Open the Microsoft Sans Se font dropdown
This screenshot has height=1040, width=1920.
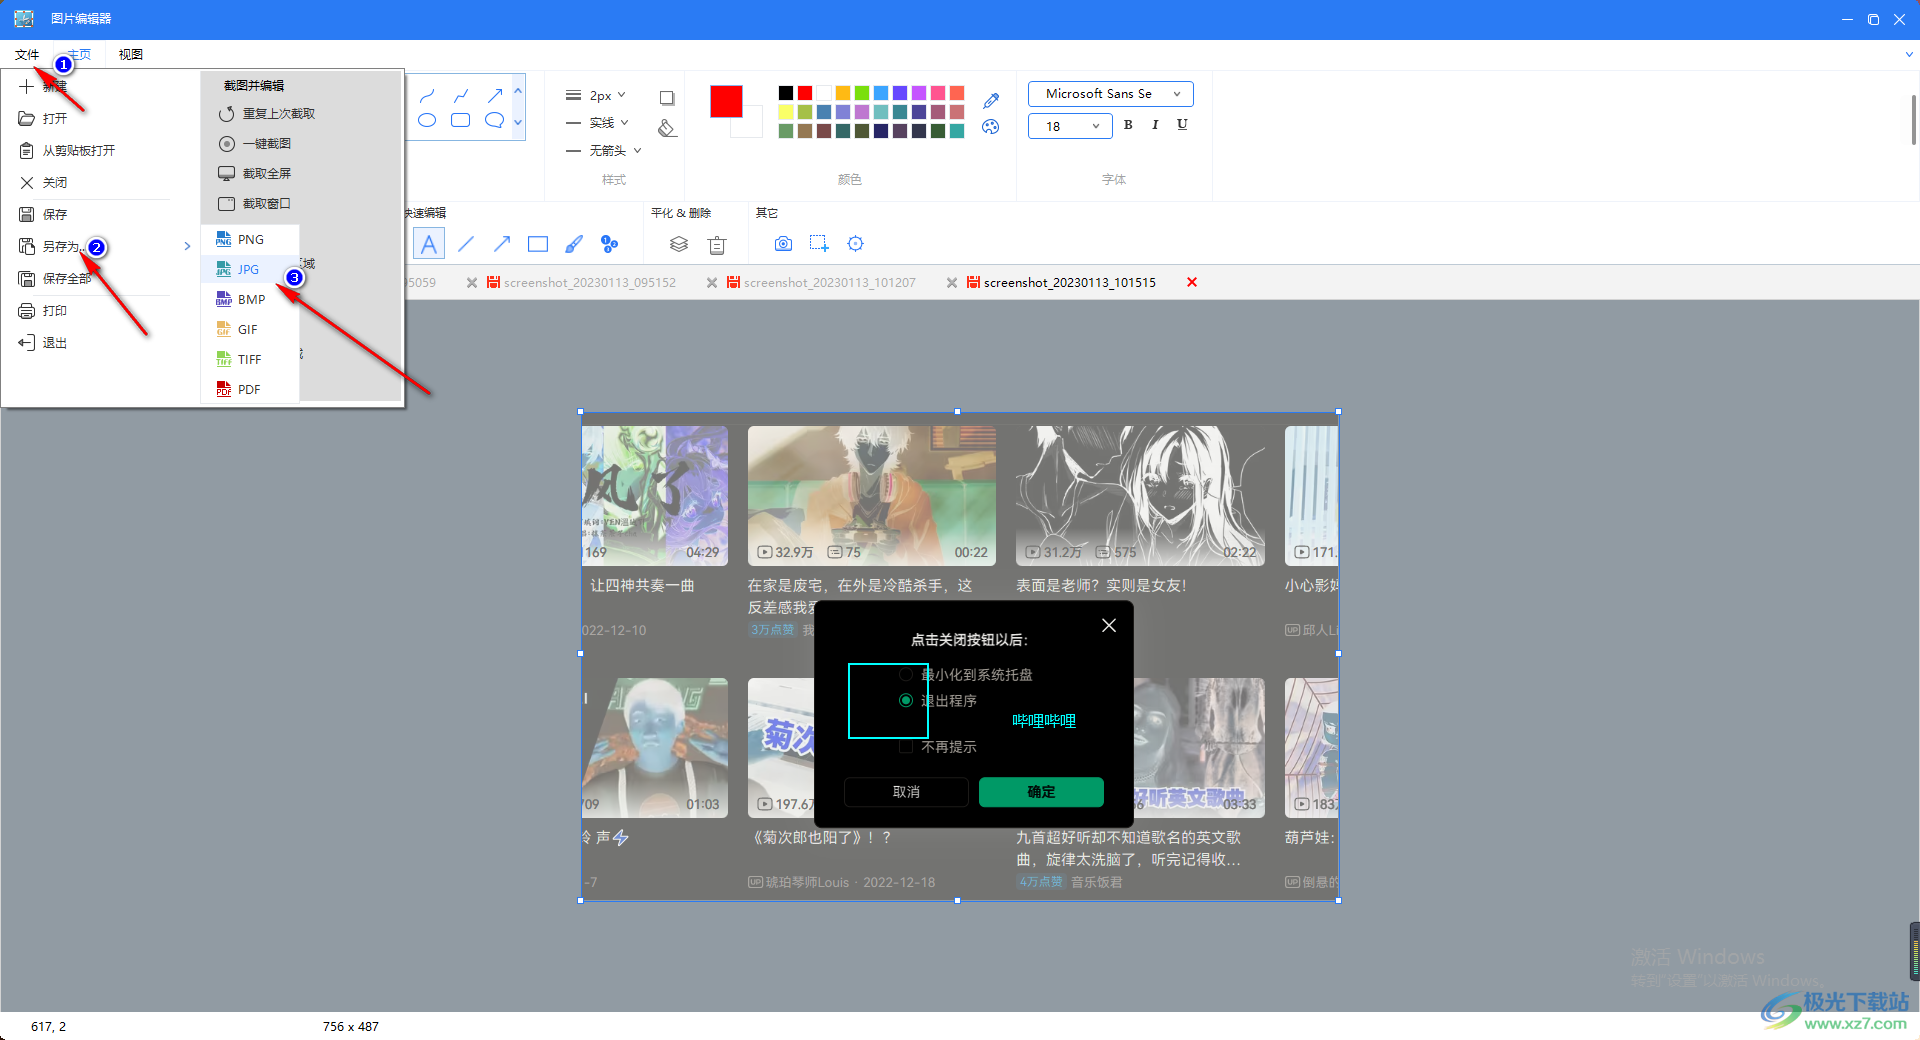coord(1111,94)
